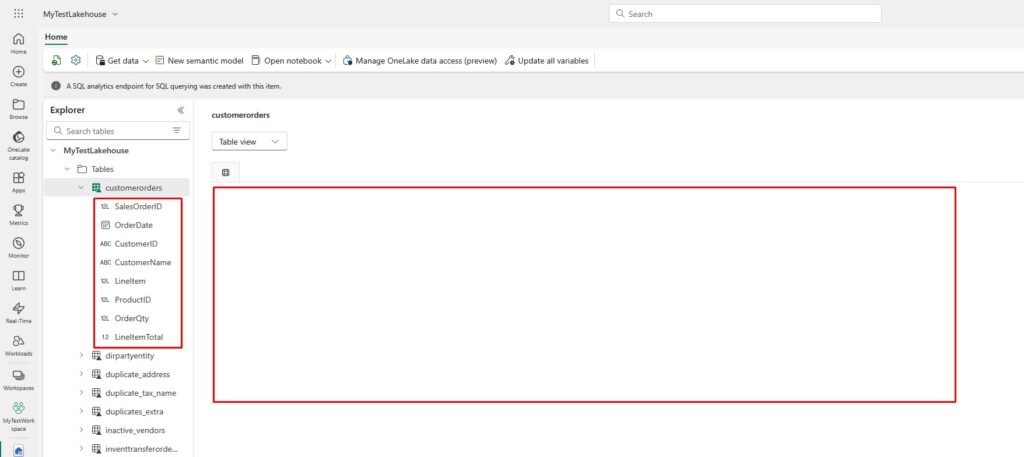Click Update all variables button

(547, 61)
